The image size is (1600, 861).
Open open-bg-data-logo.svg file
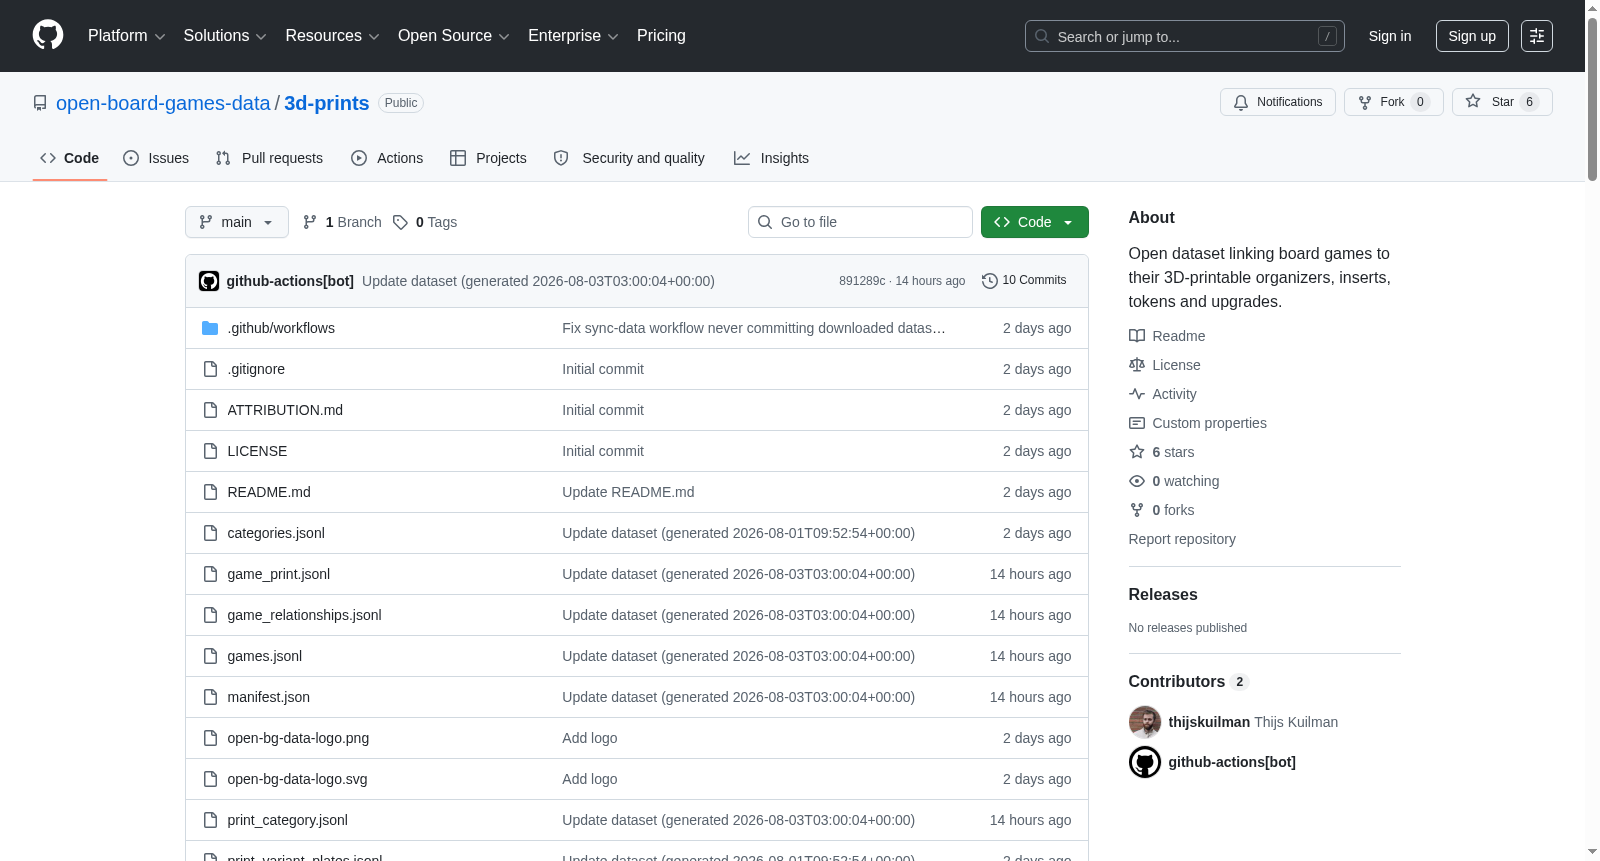298,779
